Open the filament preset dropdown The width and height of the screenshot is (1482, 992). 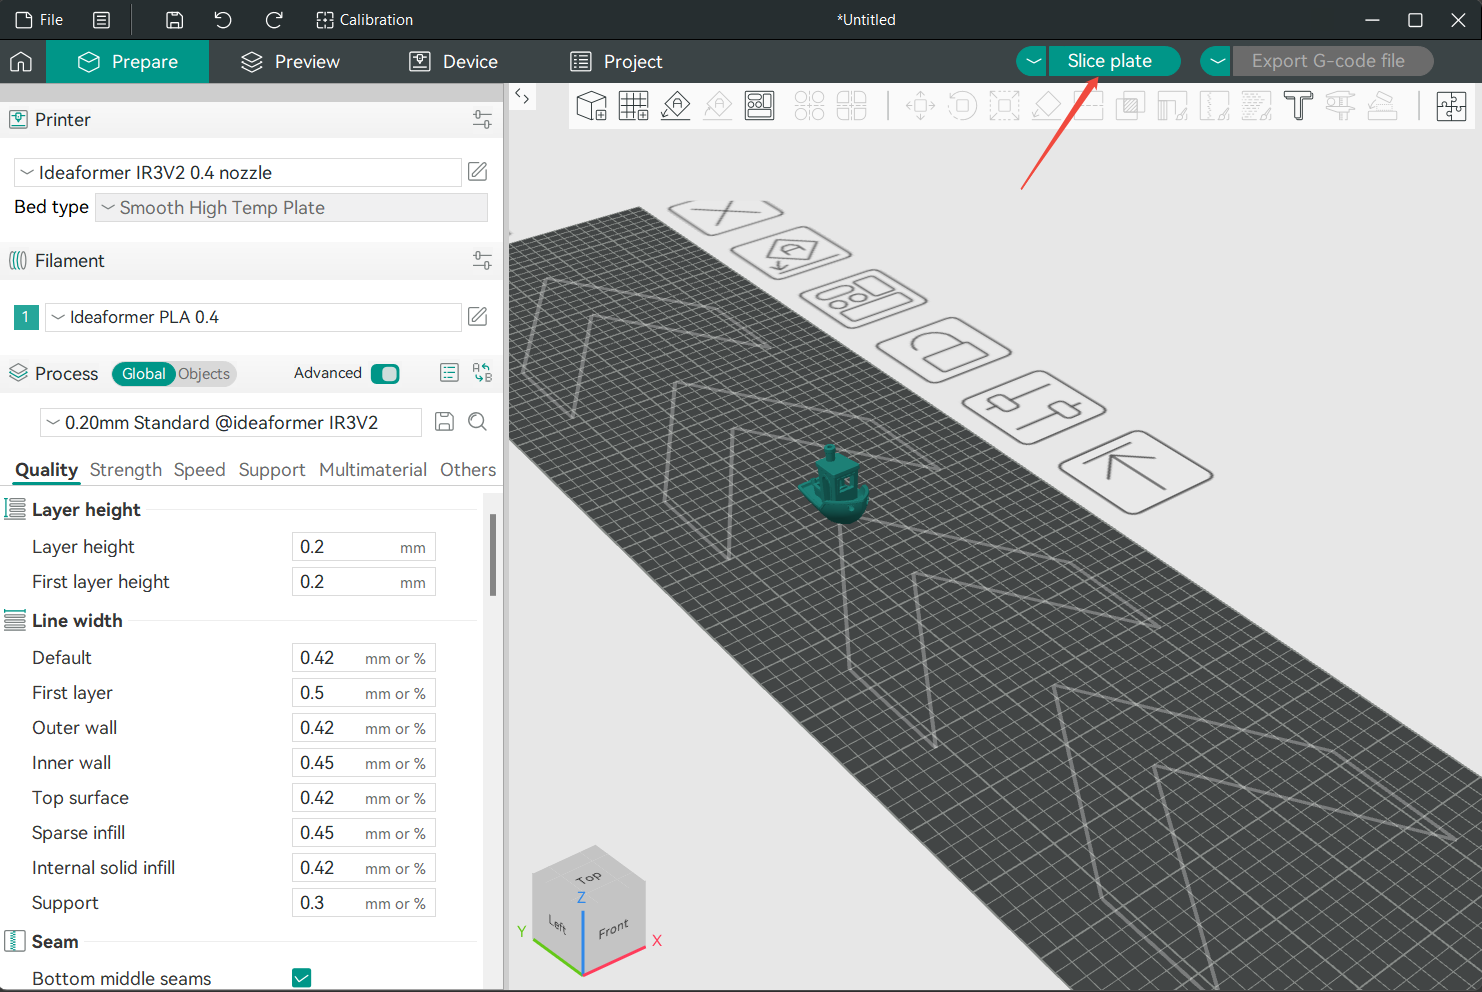tap(253, 317)
